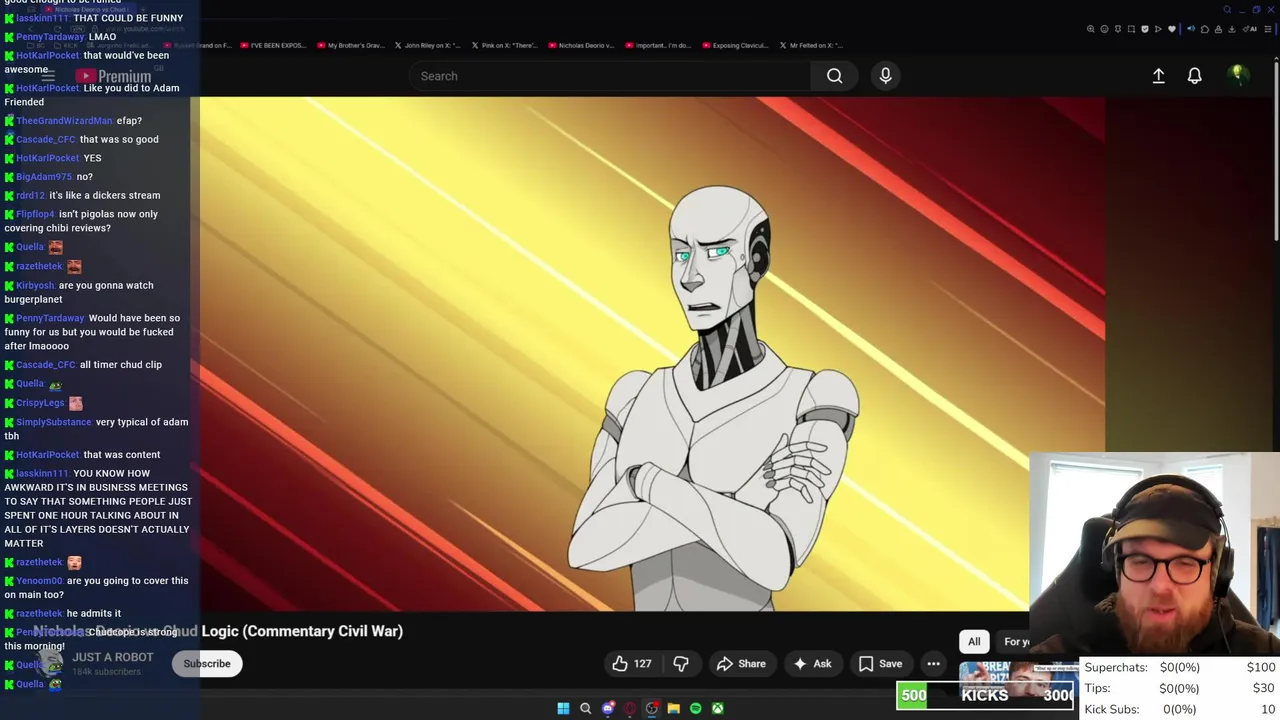Viewport: 1280px width, 720px height.
Task: Click chat username Kirbyosh
Action: (x=36, y=286)
